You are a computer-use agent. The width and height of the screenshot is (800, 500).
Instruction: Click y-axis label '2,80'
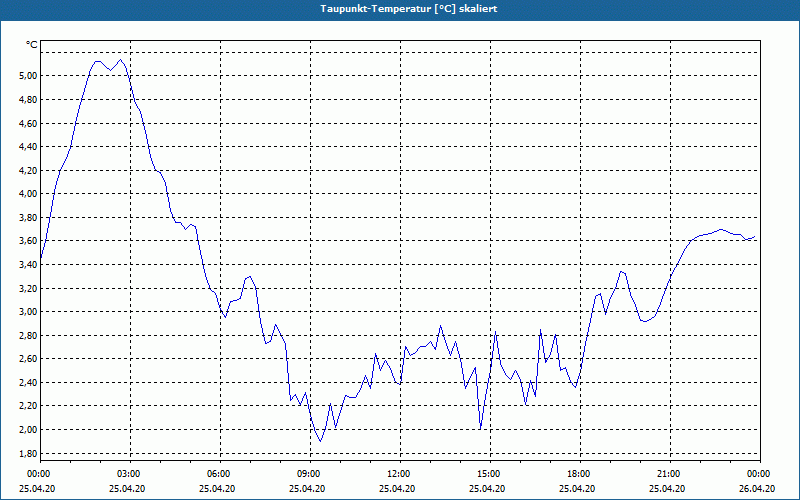point(28,335)
